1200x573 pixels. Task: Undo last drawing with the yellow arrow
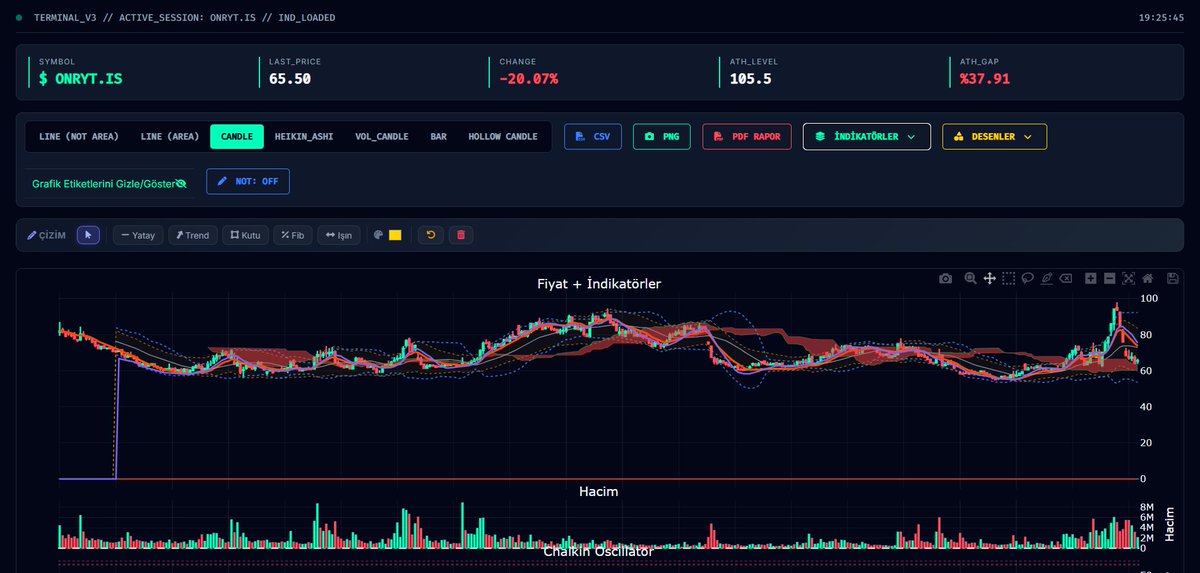431,235
